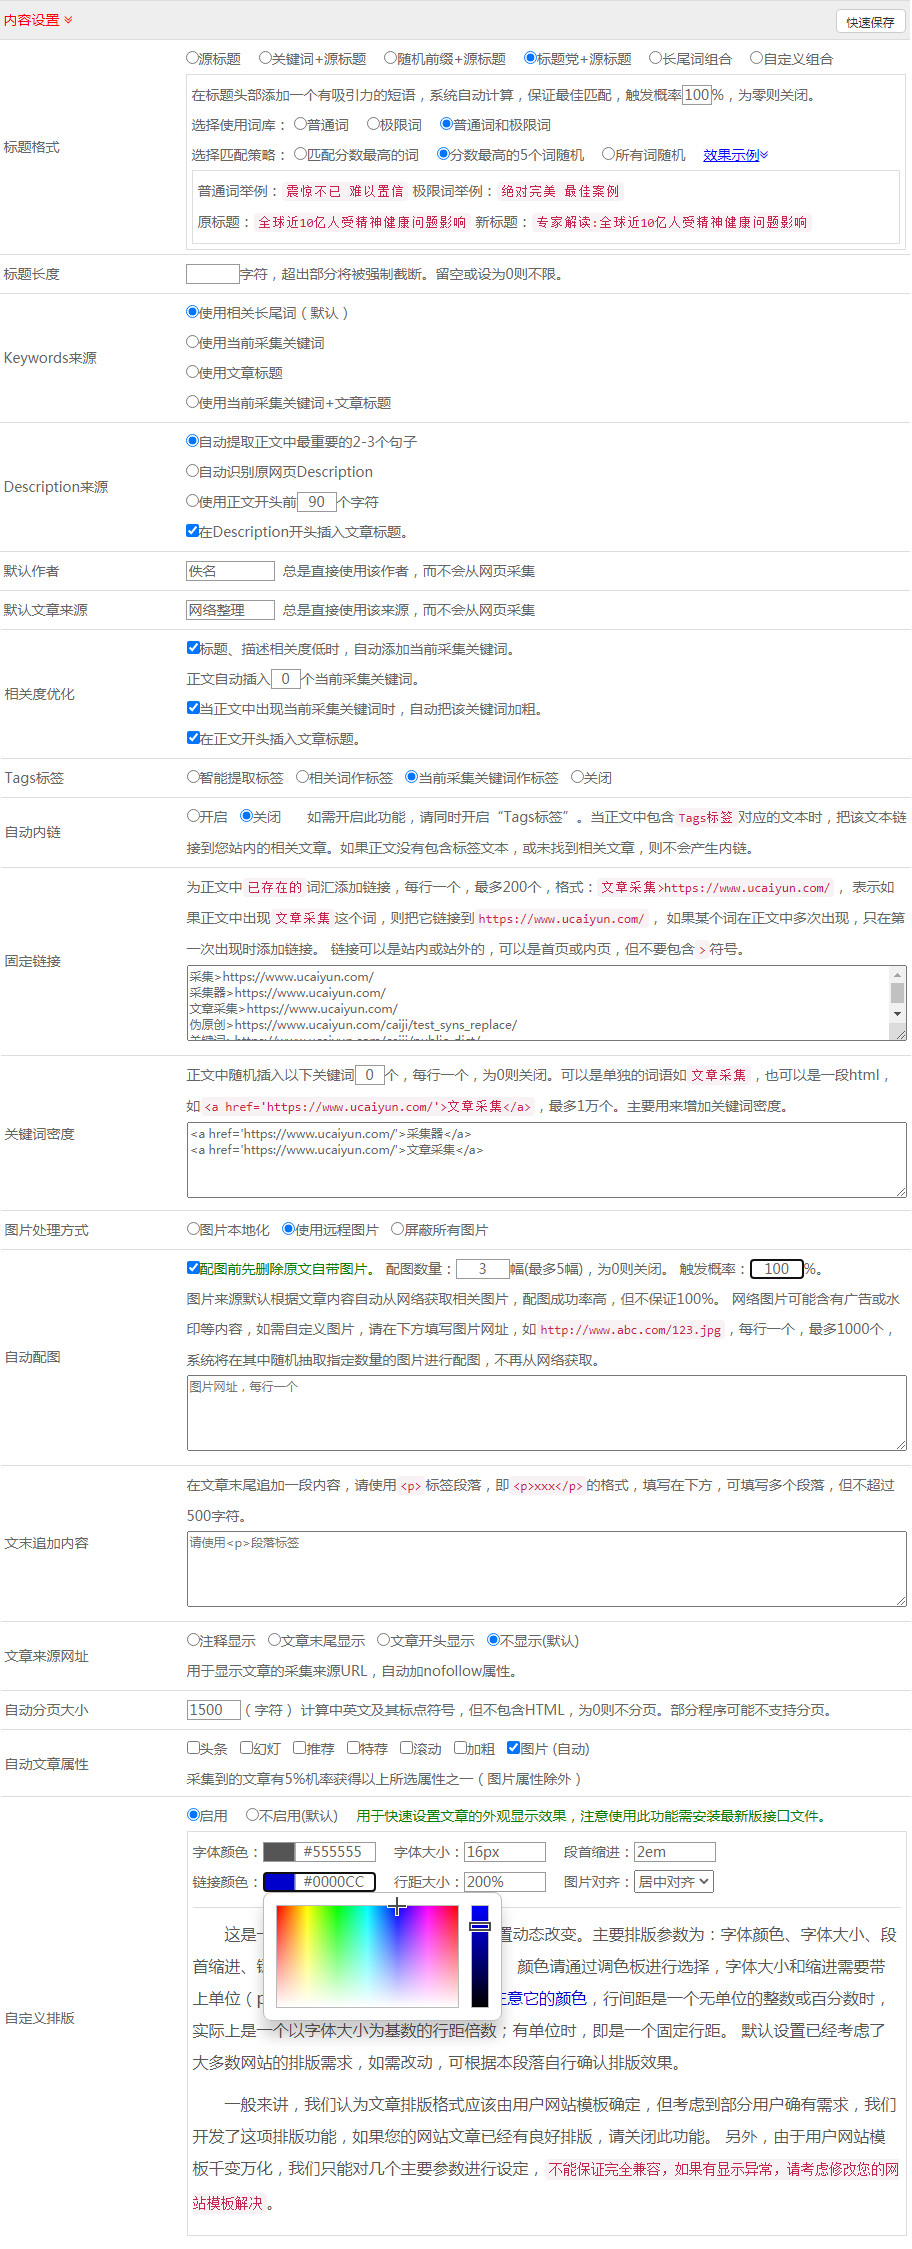Select 使用文章标题 as Keywords source
Viewport: 912px width, 2249px height.
click(193, 372)
